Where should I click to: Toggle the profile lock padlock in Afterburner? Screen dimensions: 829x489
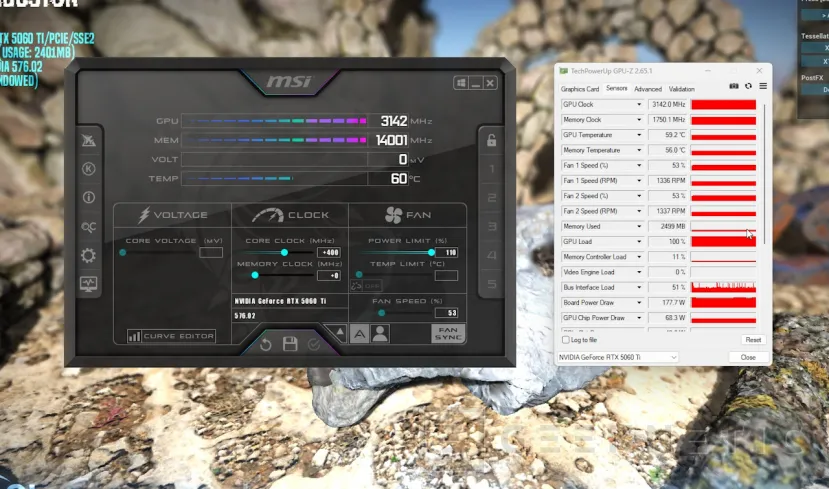point(491,140)
